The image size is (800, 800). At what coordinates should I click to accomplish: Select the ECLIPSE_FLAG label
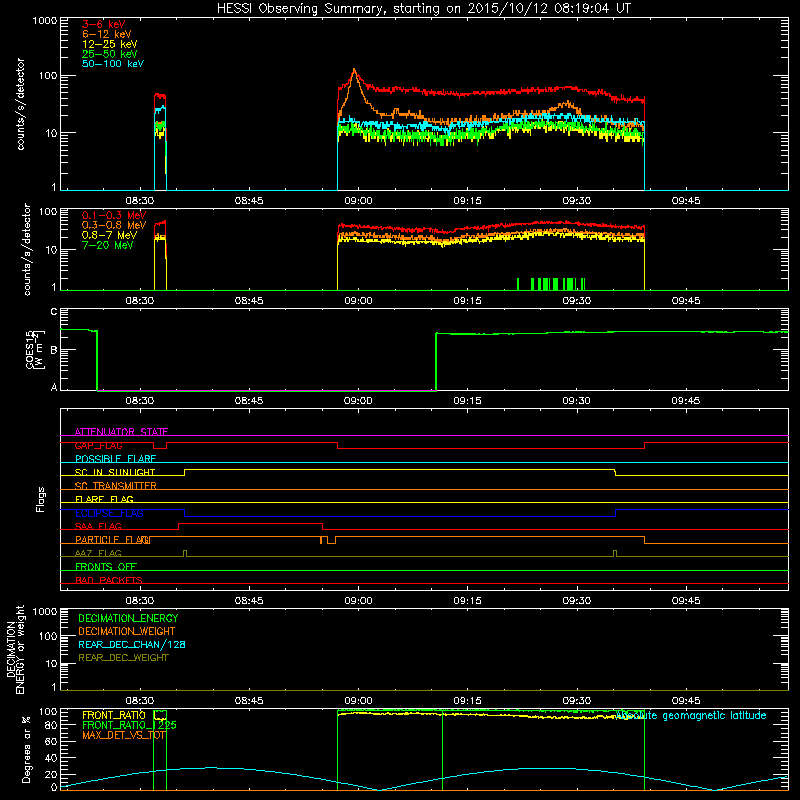[109, 513]
